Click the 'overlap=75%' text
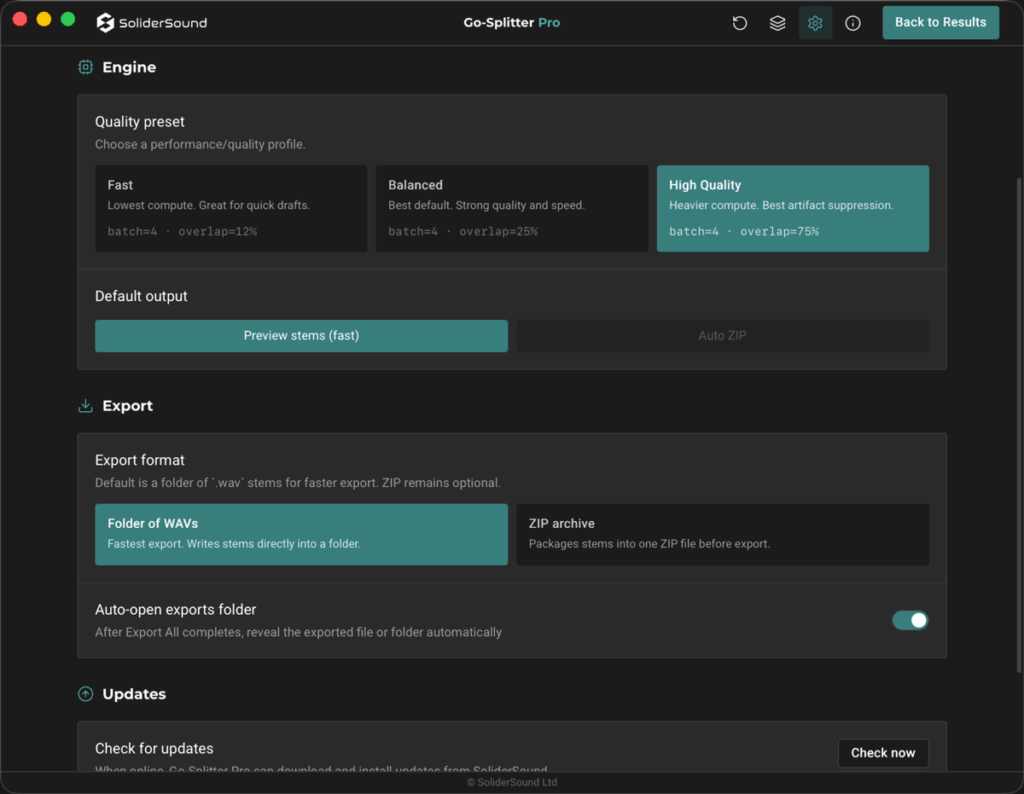 tap(779, 231)
